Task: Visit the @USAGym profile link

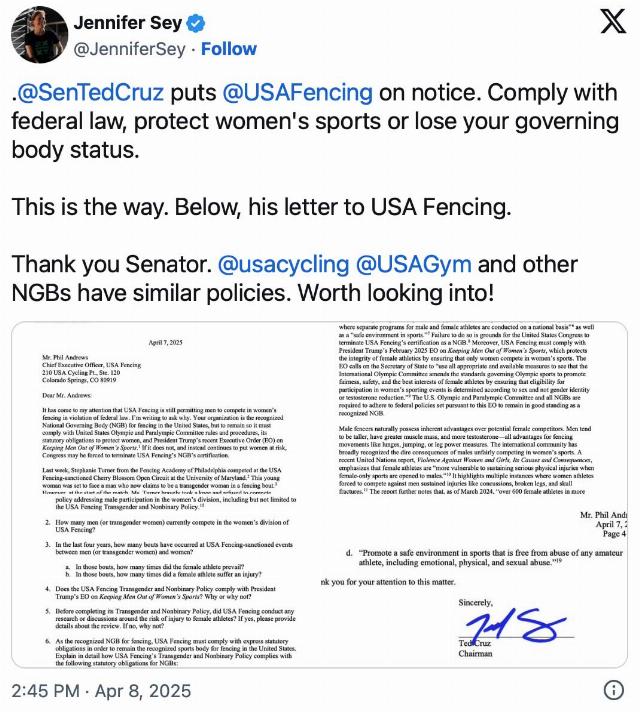Action: tap(414, 265)
